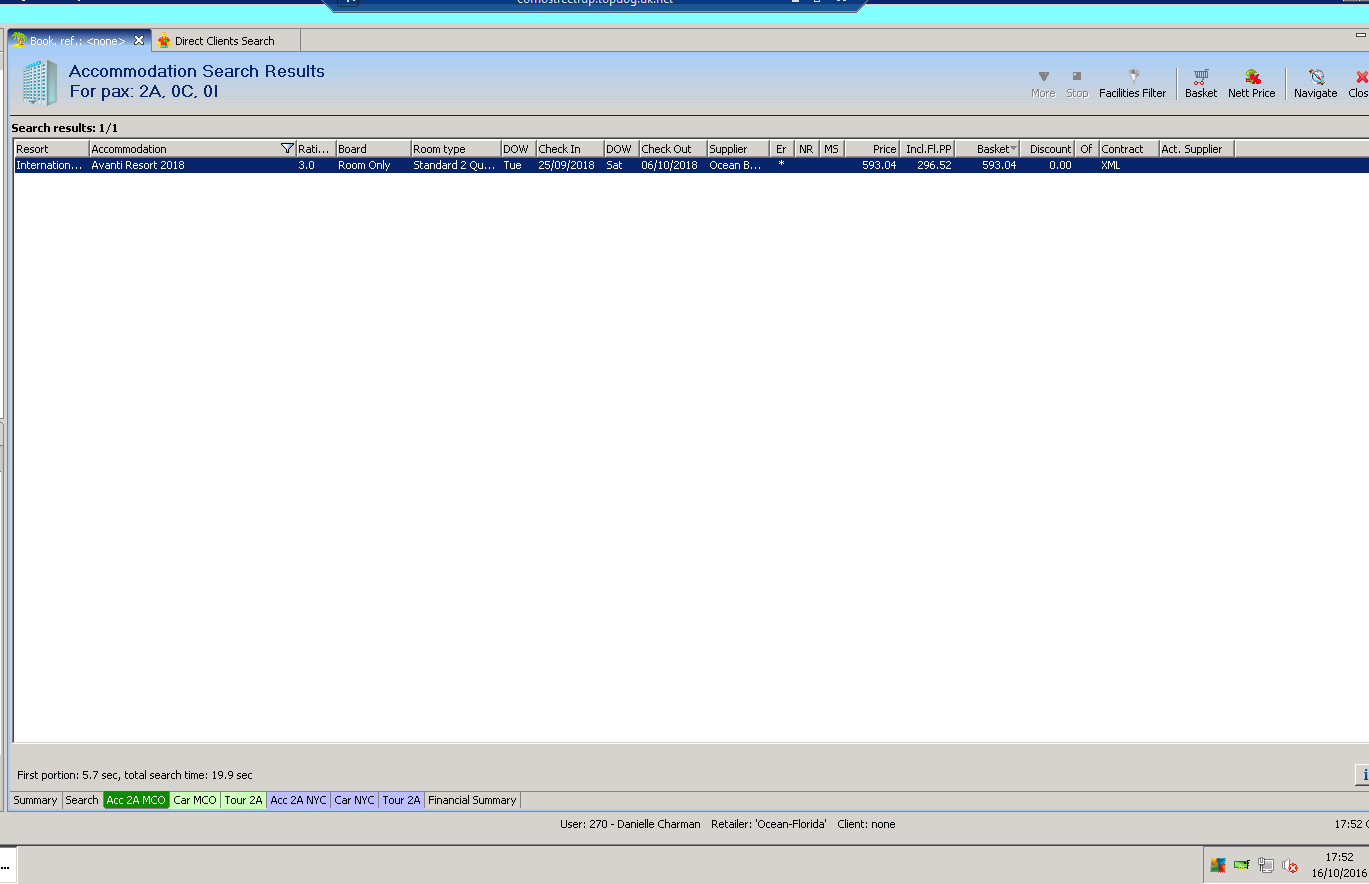Click the Accommodation column filter funnel
The image size is (1369, 884).
(287, 149)
